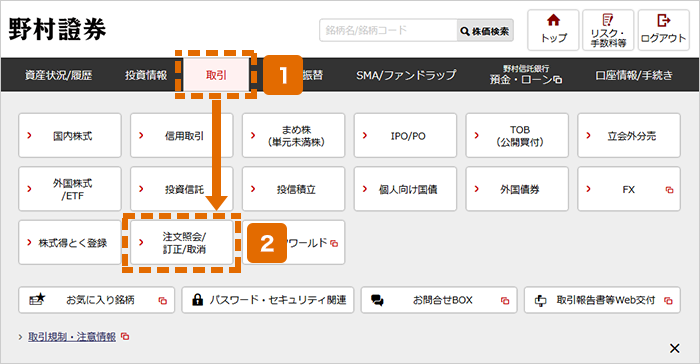Open 取引報告書等Web交付 button

602,300
